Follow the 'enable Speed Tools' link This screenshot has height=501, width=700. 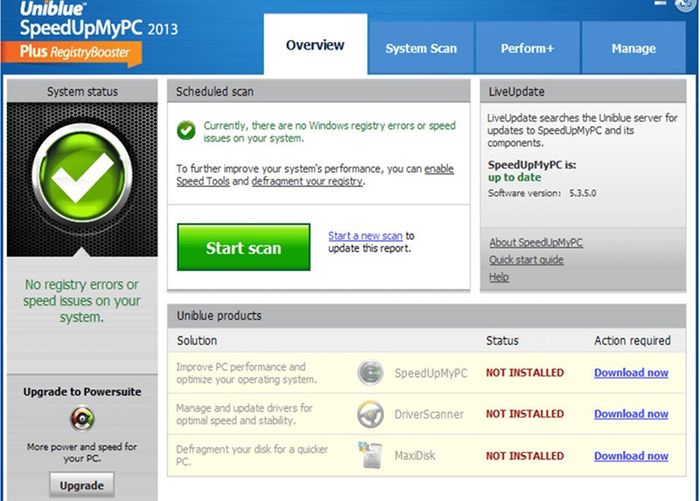pos(439,169)
